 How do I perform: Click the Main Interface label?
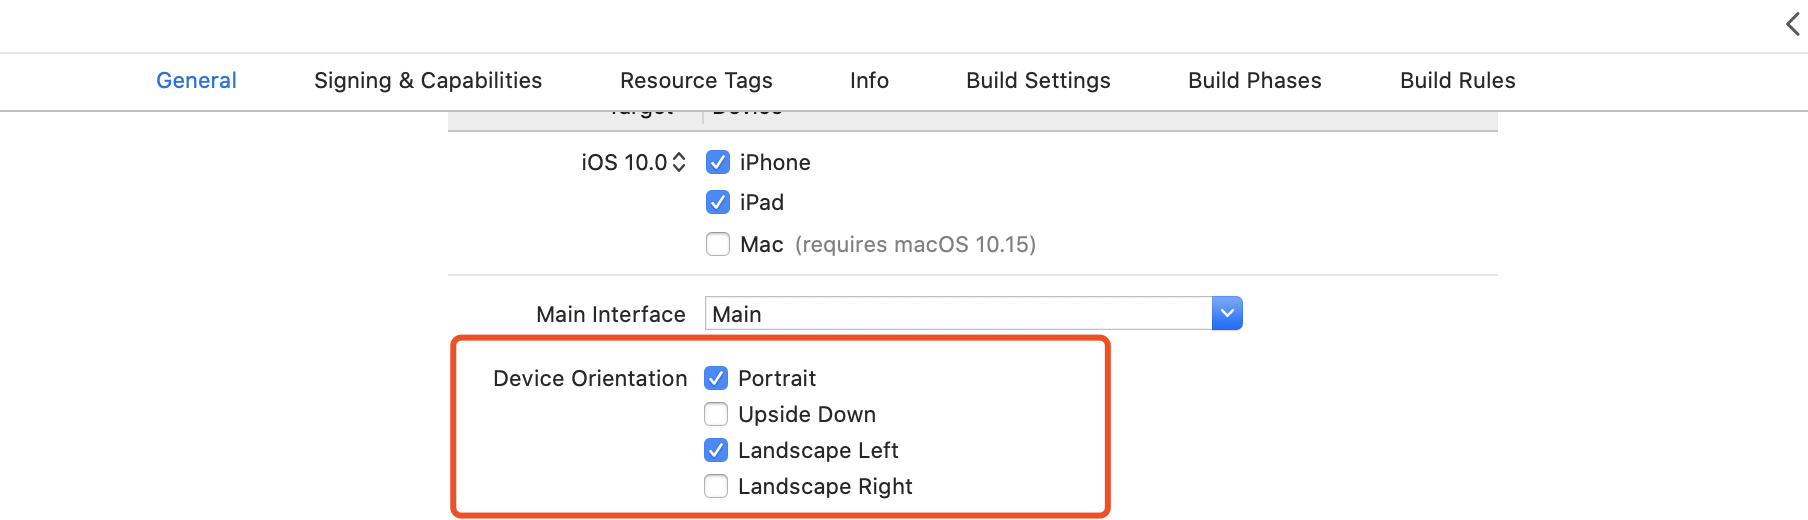[610, 315]
